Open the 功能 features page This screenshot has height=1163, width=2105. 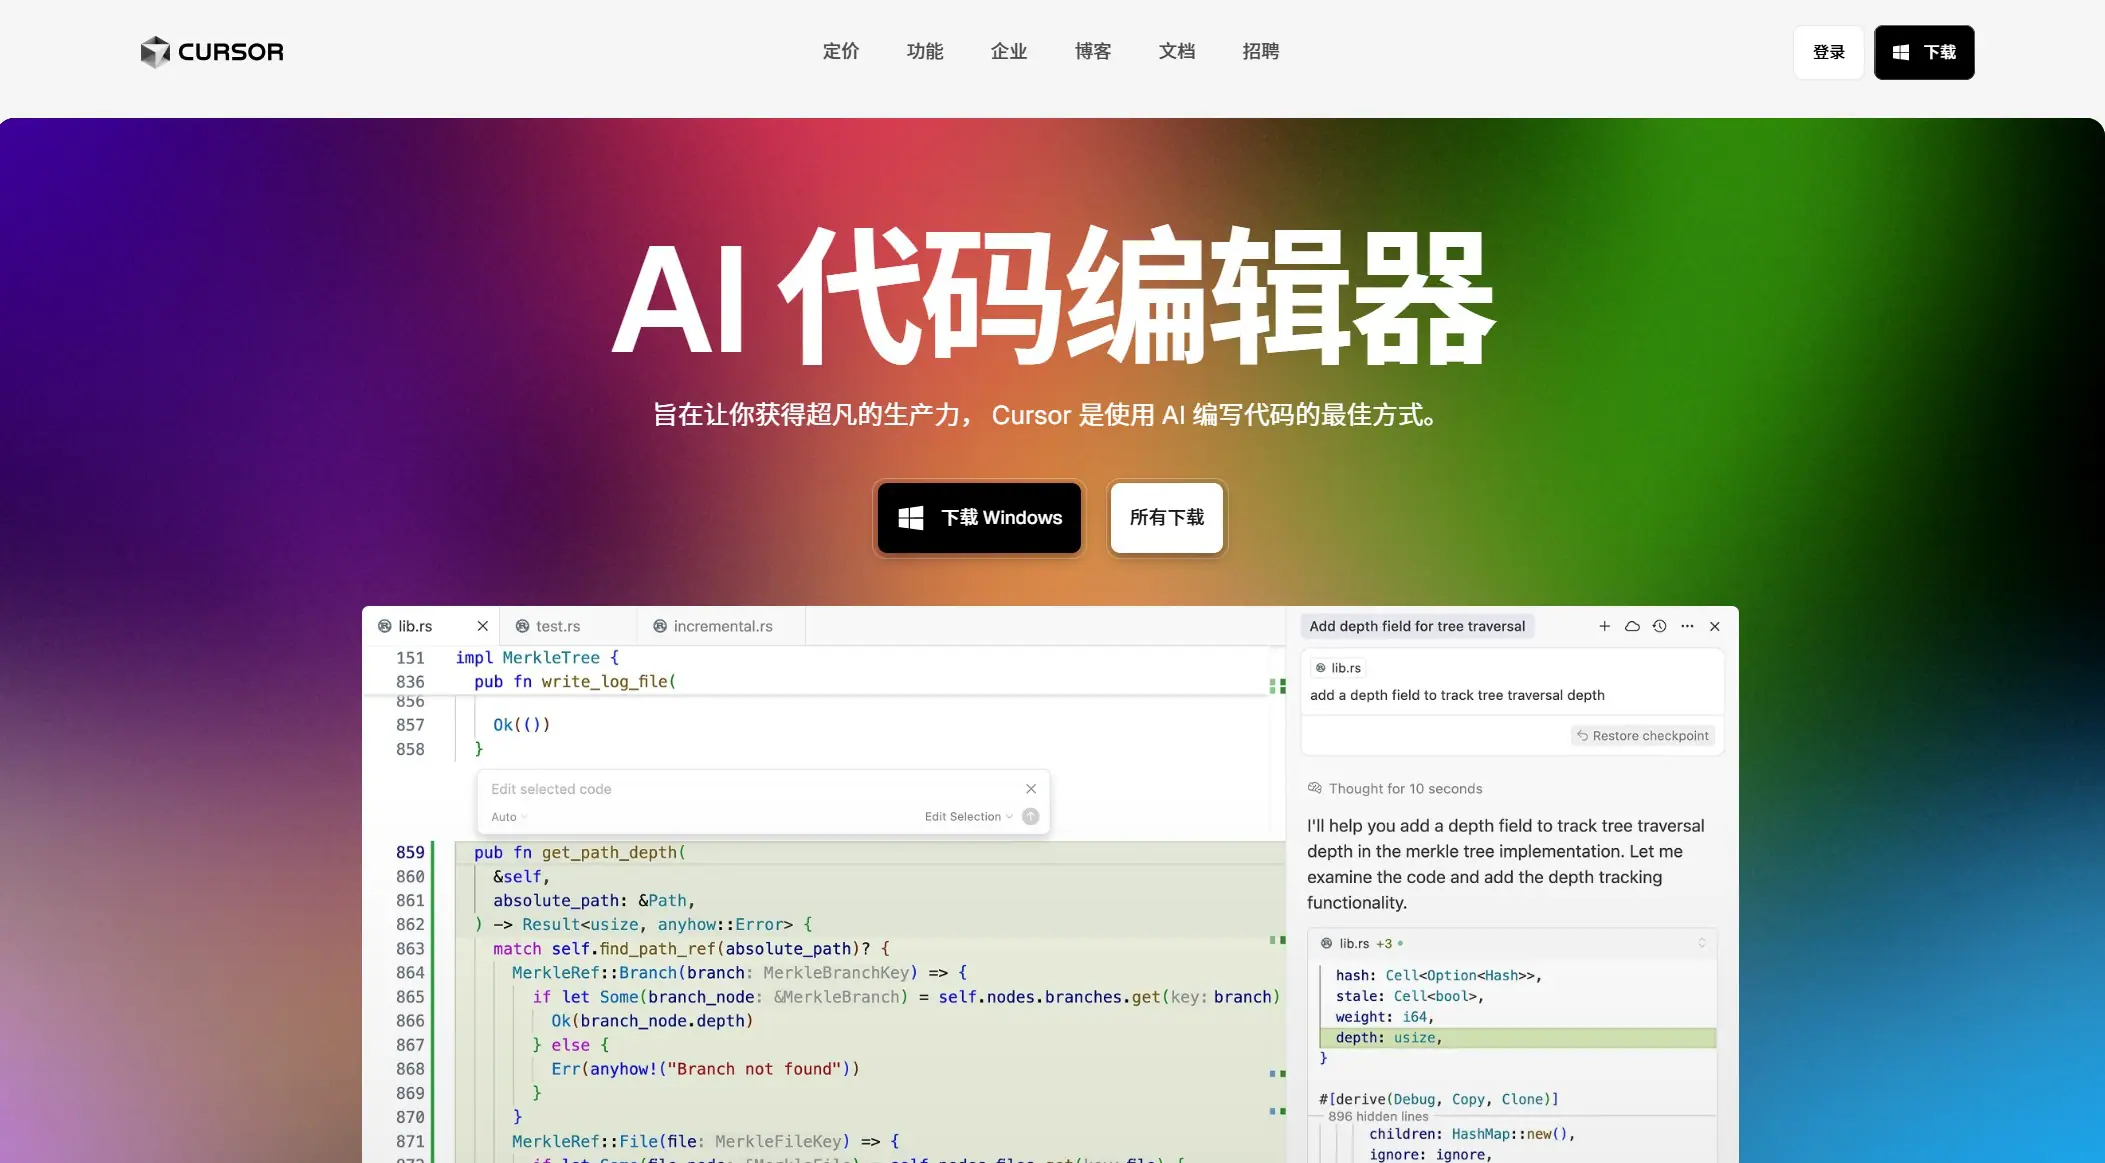click(x=925, y=51)
